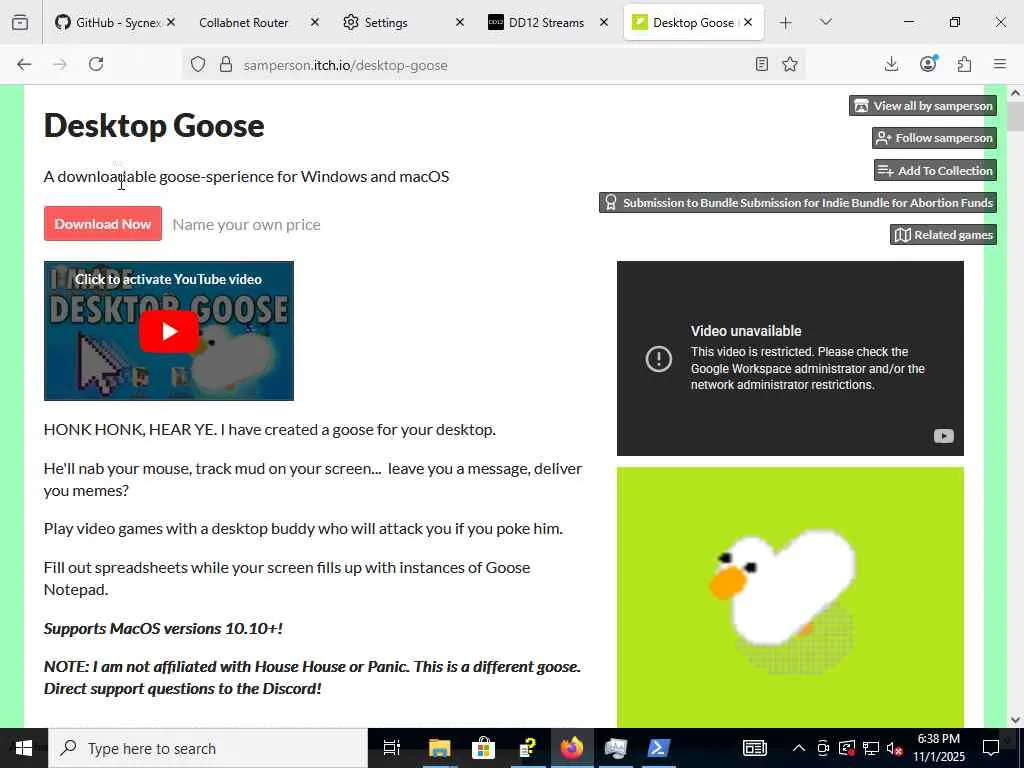Open Firefox View at tab bar start
This screenshot has height=768, width=1024.
tap(20, 22)
